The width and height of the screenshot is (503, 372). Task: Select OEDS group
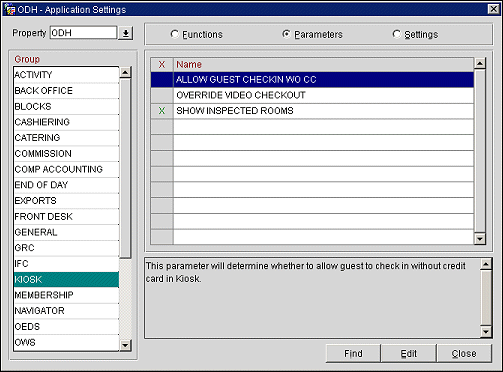[x=66, y=326]
